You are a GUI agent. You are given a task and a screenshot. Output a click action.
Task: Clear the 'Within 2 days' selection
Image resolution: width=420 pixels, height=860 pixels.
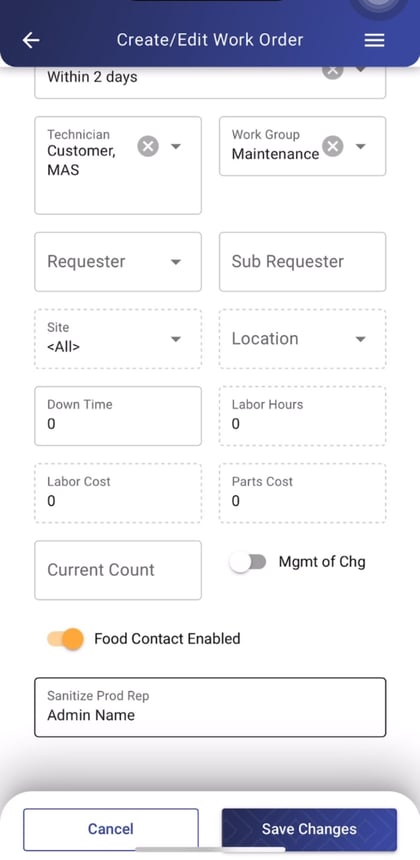332,73
